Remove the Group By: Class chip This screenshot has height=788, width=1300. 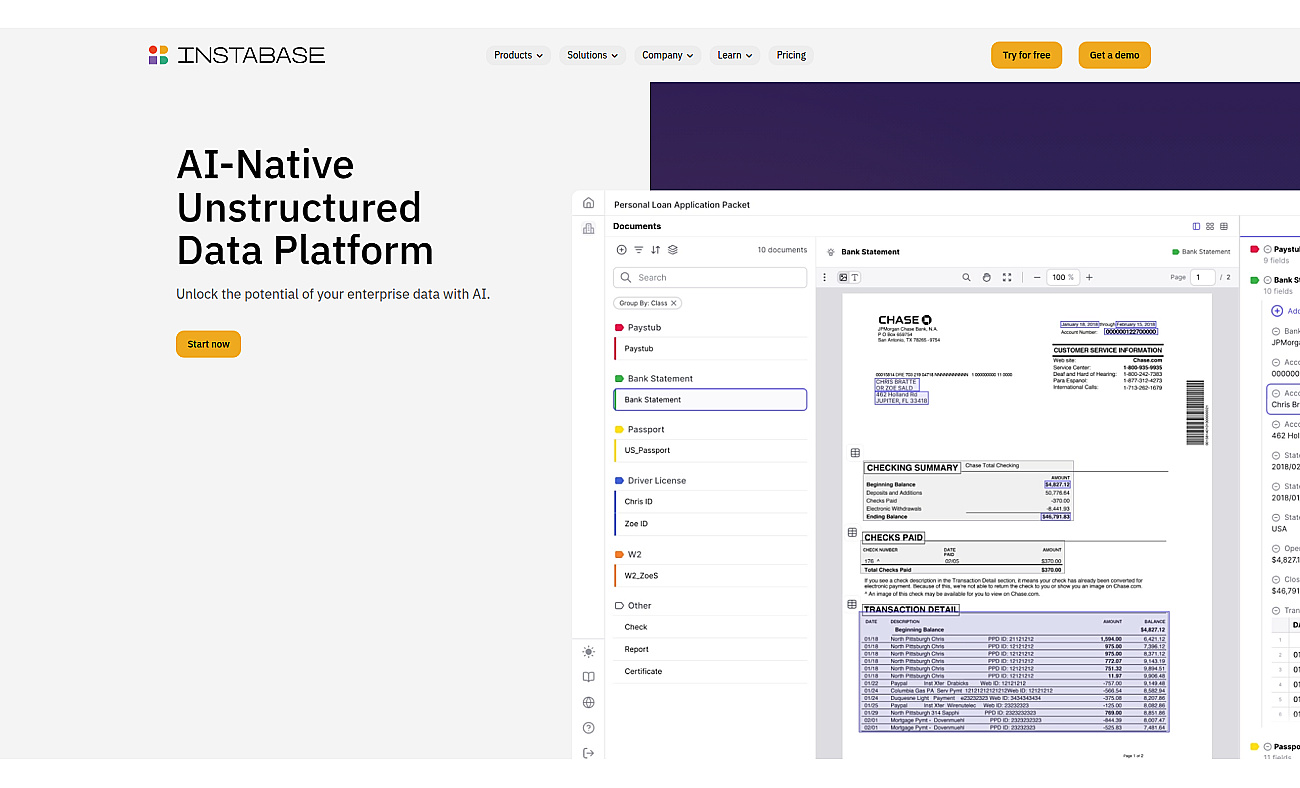coord(674,303)
